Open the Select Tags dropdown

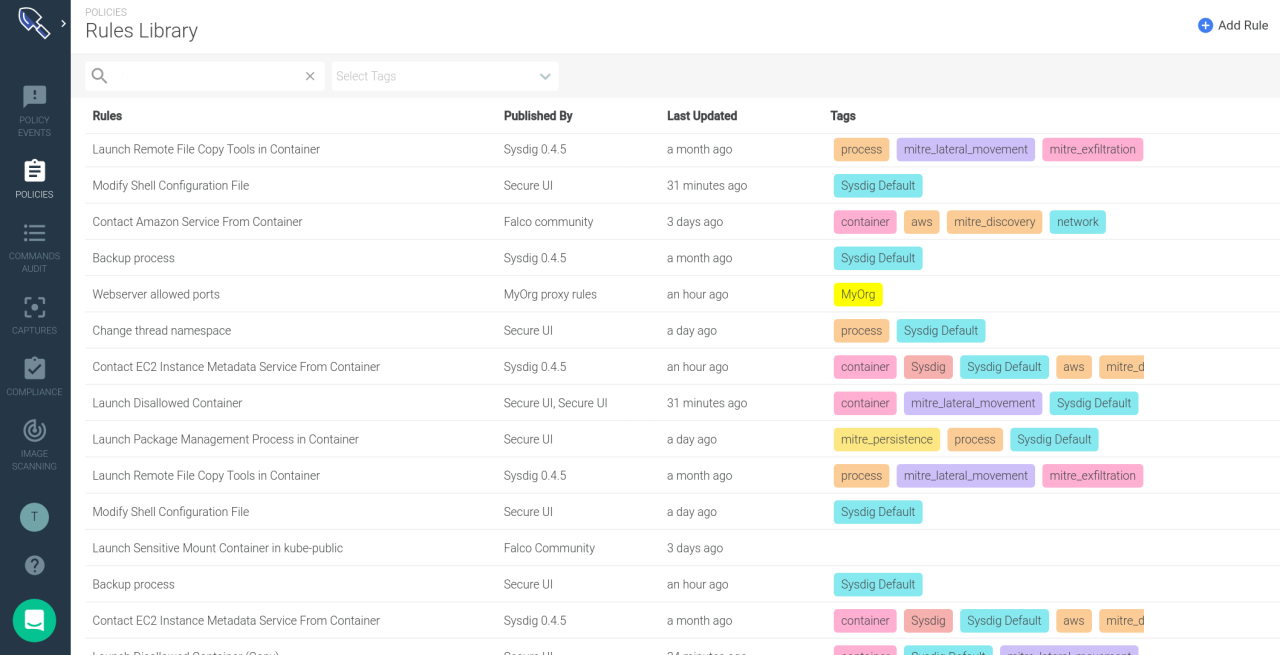tap(445, 76)
